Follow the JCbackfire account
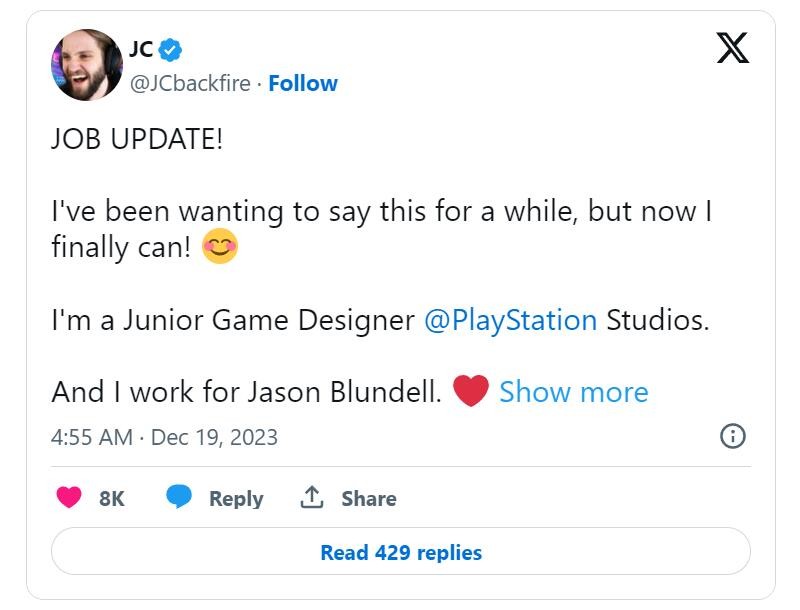 [303, 83]
